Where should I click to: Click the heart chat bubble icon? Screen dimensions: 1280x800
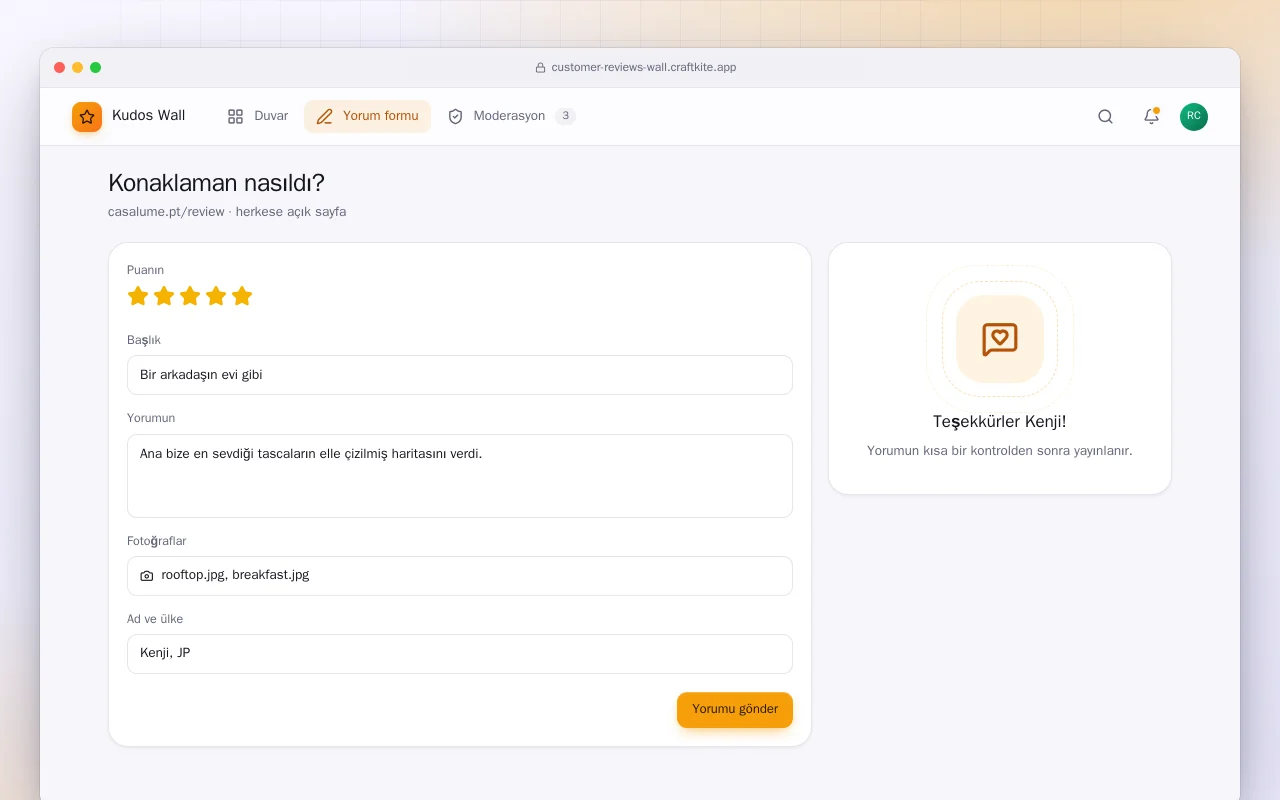click(x=1000, y=339)
